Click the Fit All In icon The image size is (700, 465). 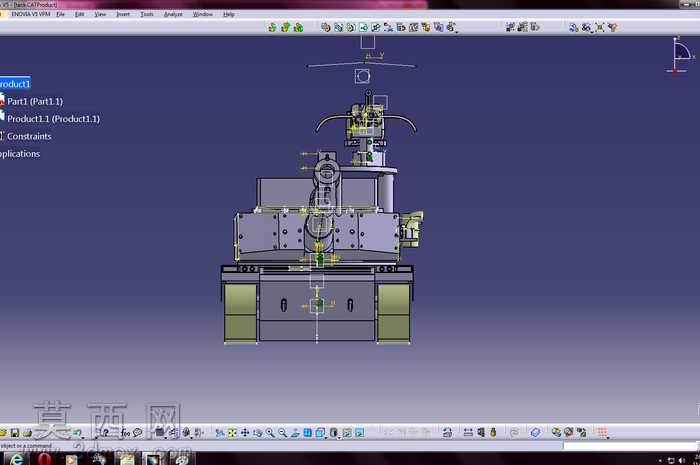232,432
